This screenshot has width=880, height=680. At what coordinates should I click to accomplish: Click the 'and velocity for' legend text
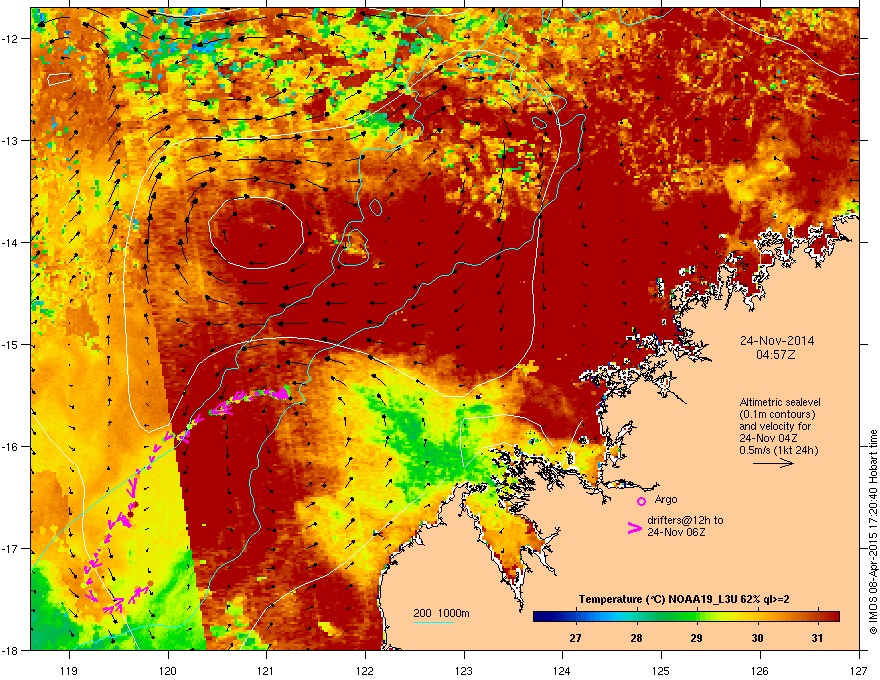coord(774,426)
